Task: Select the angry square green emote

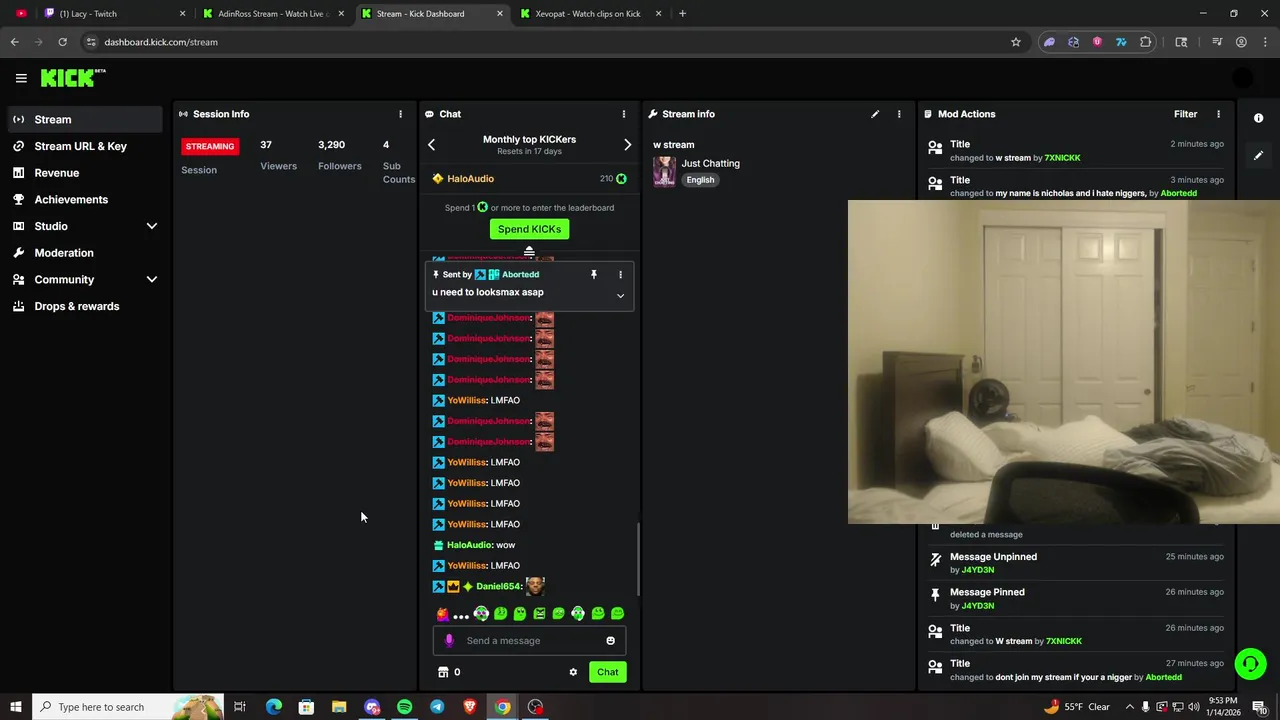Action: (539, 614)
